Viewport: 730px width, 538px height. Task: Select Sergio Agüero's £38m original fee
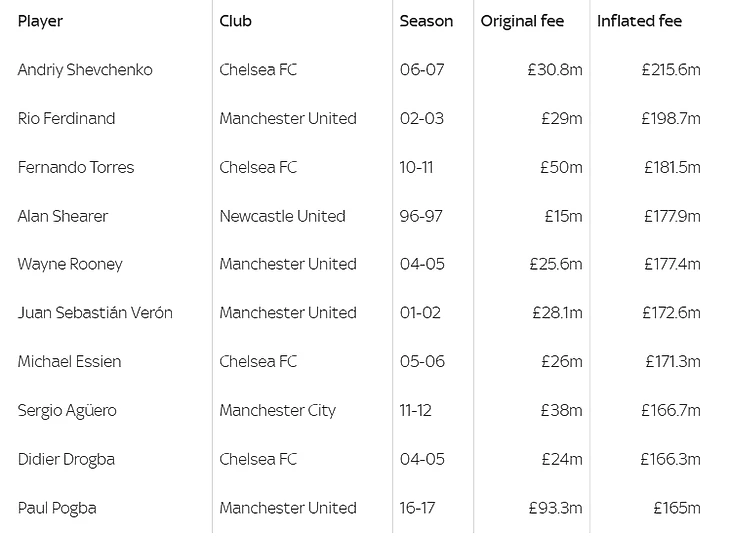coord(561,411)
